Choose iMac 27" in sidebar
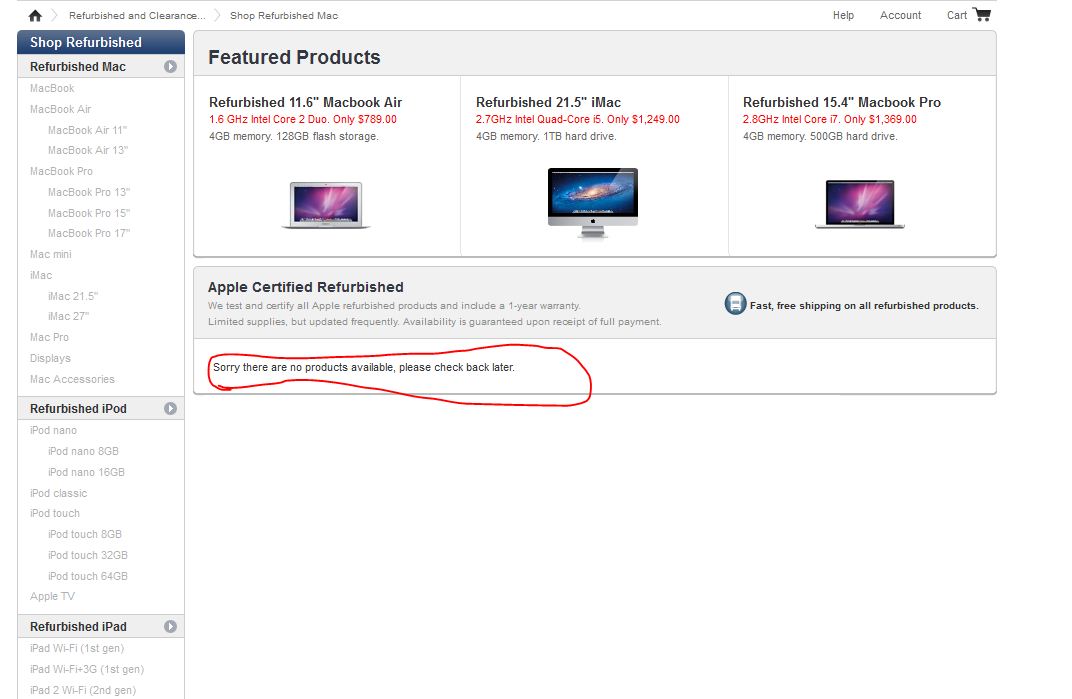Viewport: 1072px width, 699px height. coord(68,316)
